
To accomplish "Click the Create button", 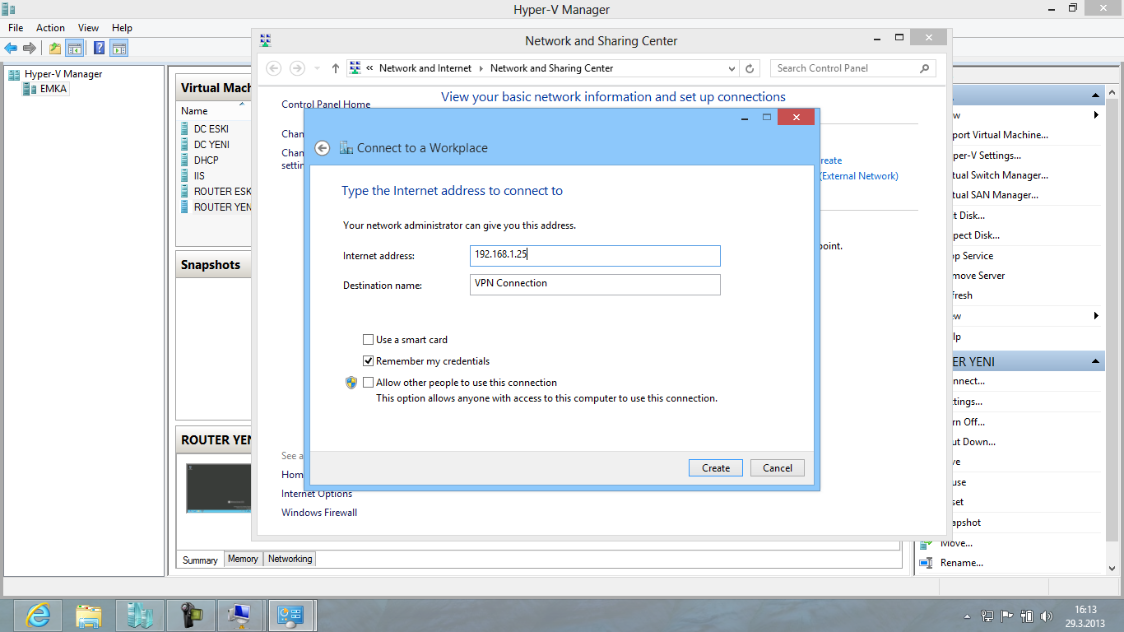I will pyautogui.click(x=715, y=468).
